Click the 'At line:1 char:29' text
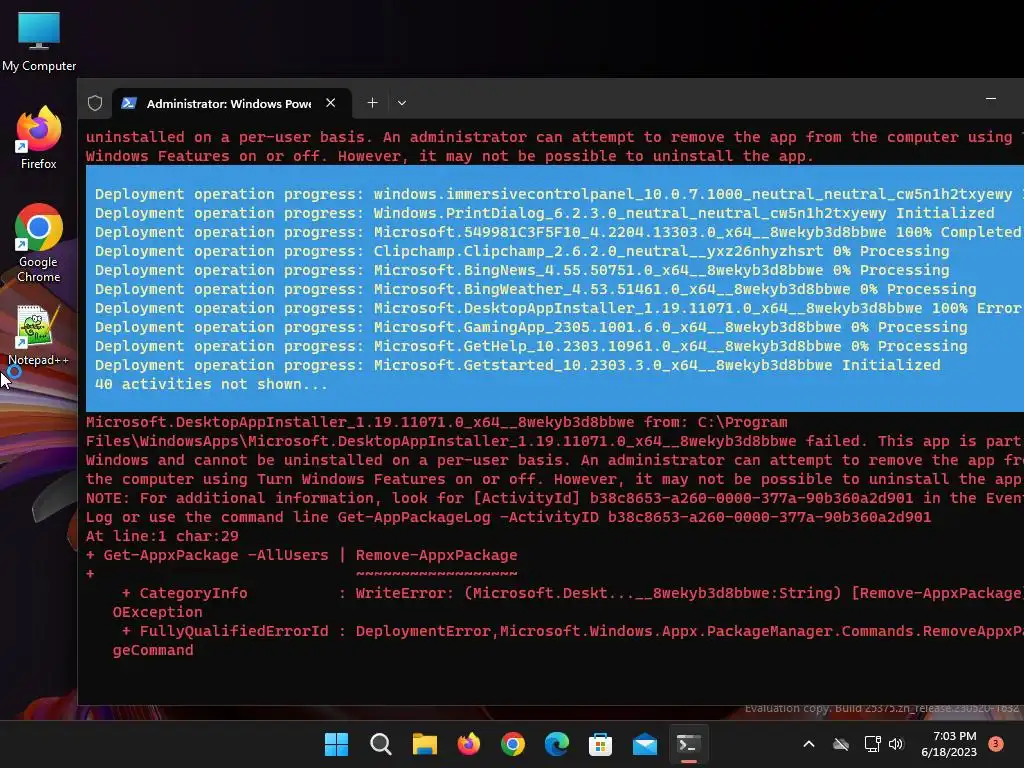 (162, 536)
